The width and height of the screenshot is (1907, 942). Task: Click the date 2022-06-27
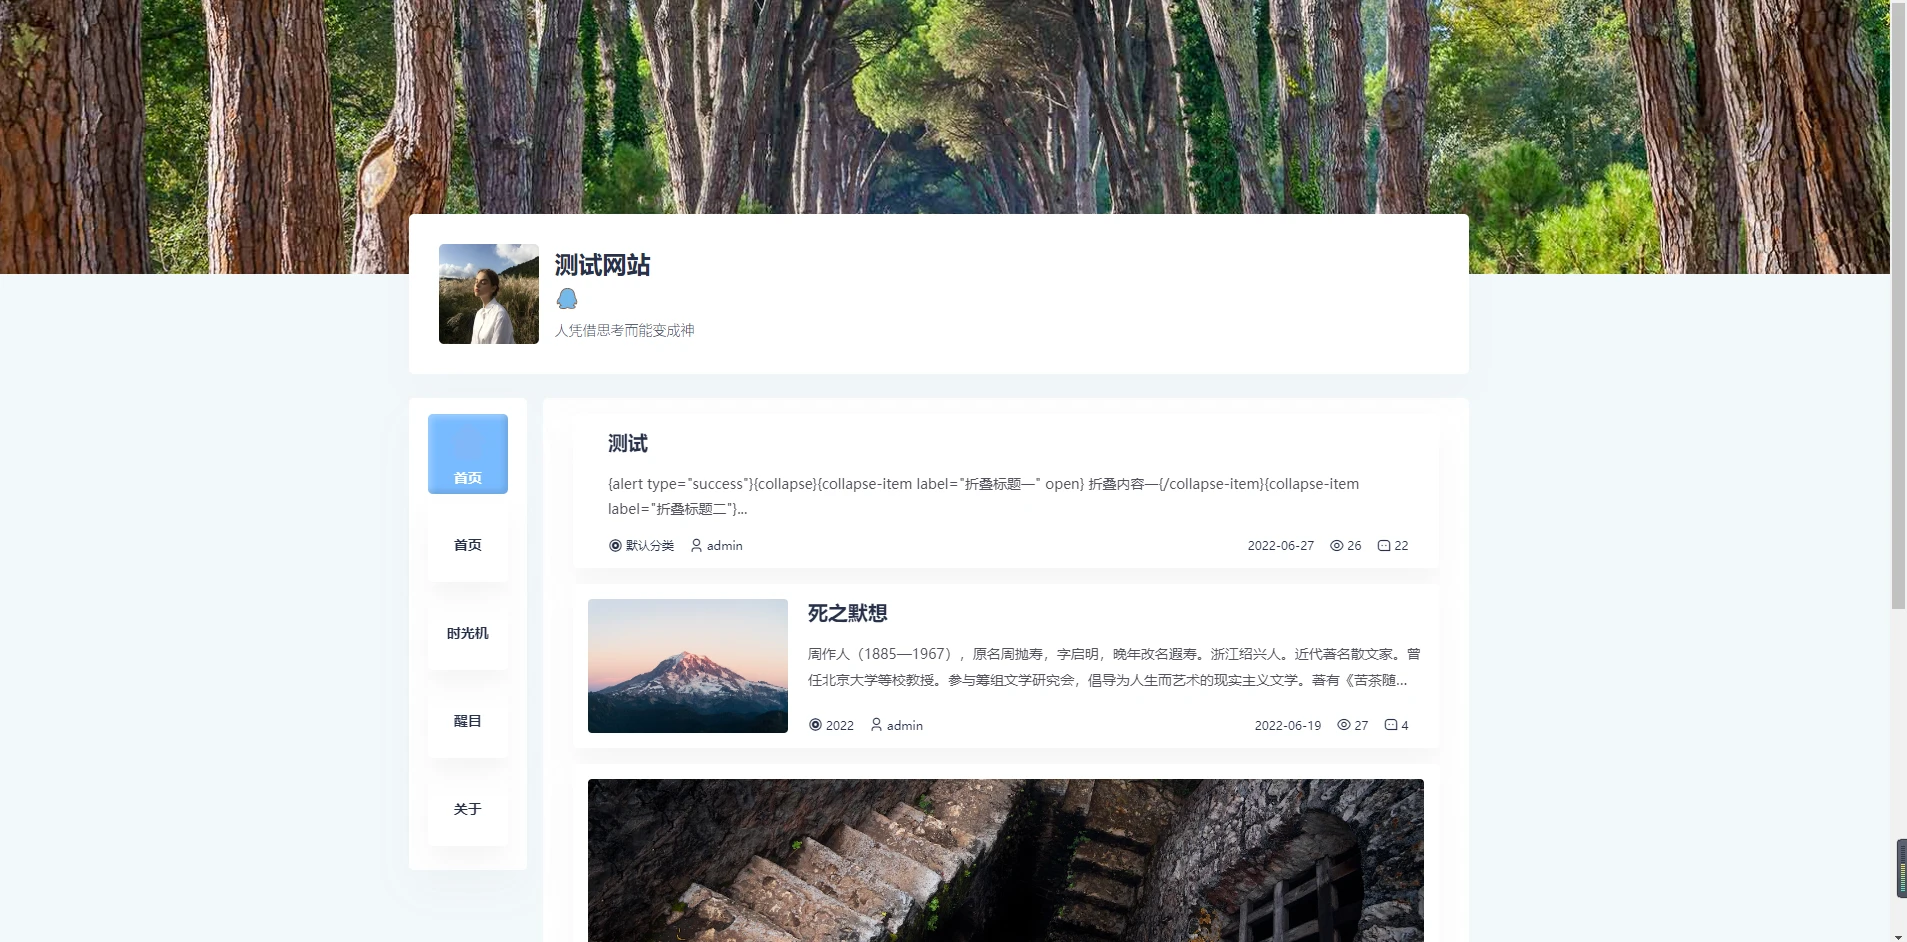coord(1281,546)
